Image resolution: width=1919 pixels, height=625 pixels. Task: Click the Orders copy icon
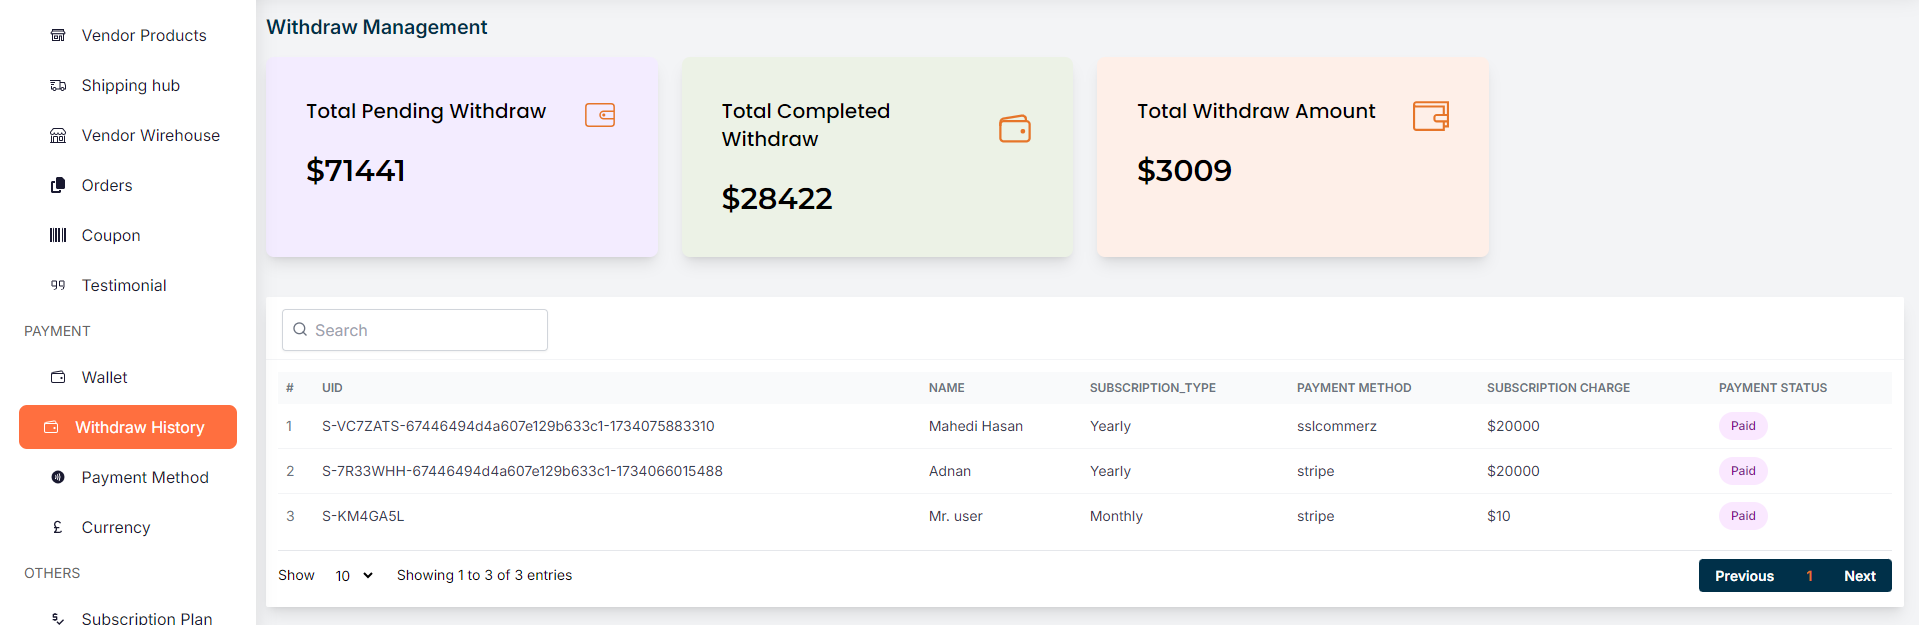click(58, 185)
